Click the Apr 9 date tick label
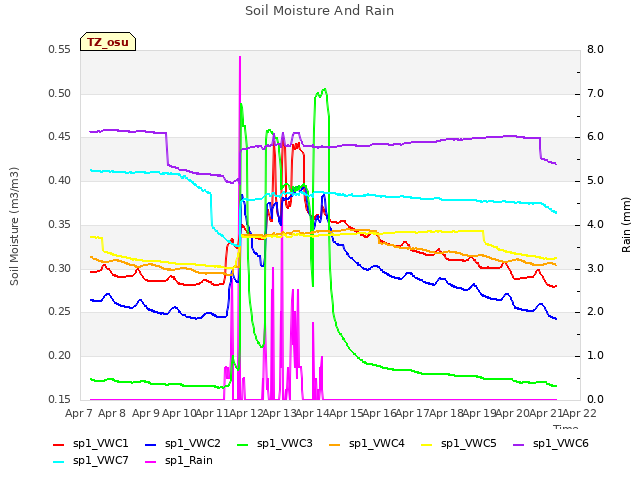This screenshot has width=640, height=480. pyautogui.click(x=146, y=413)
